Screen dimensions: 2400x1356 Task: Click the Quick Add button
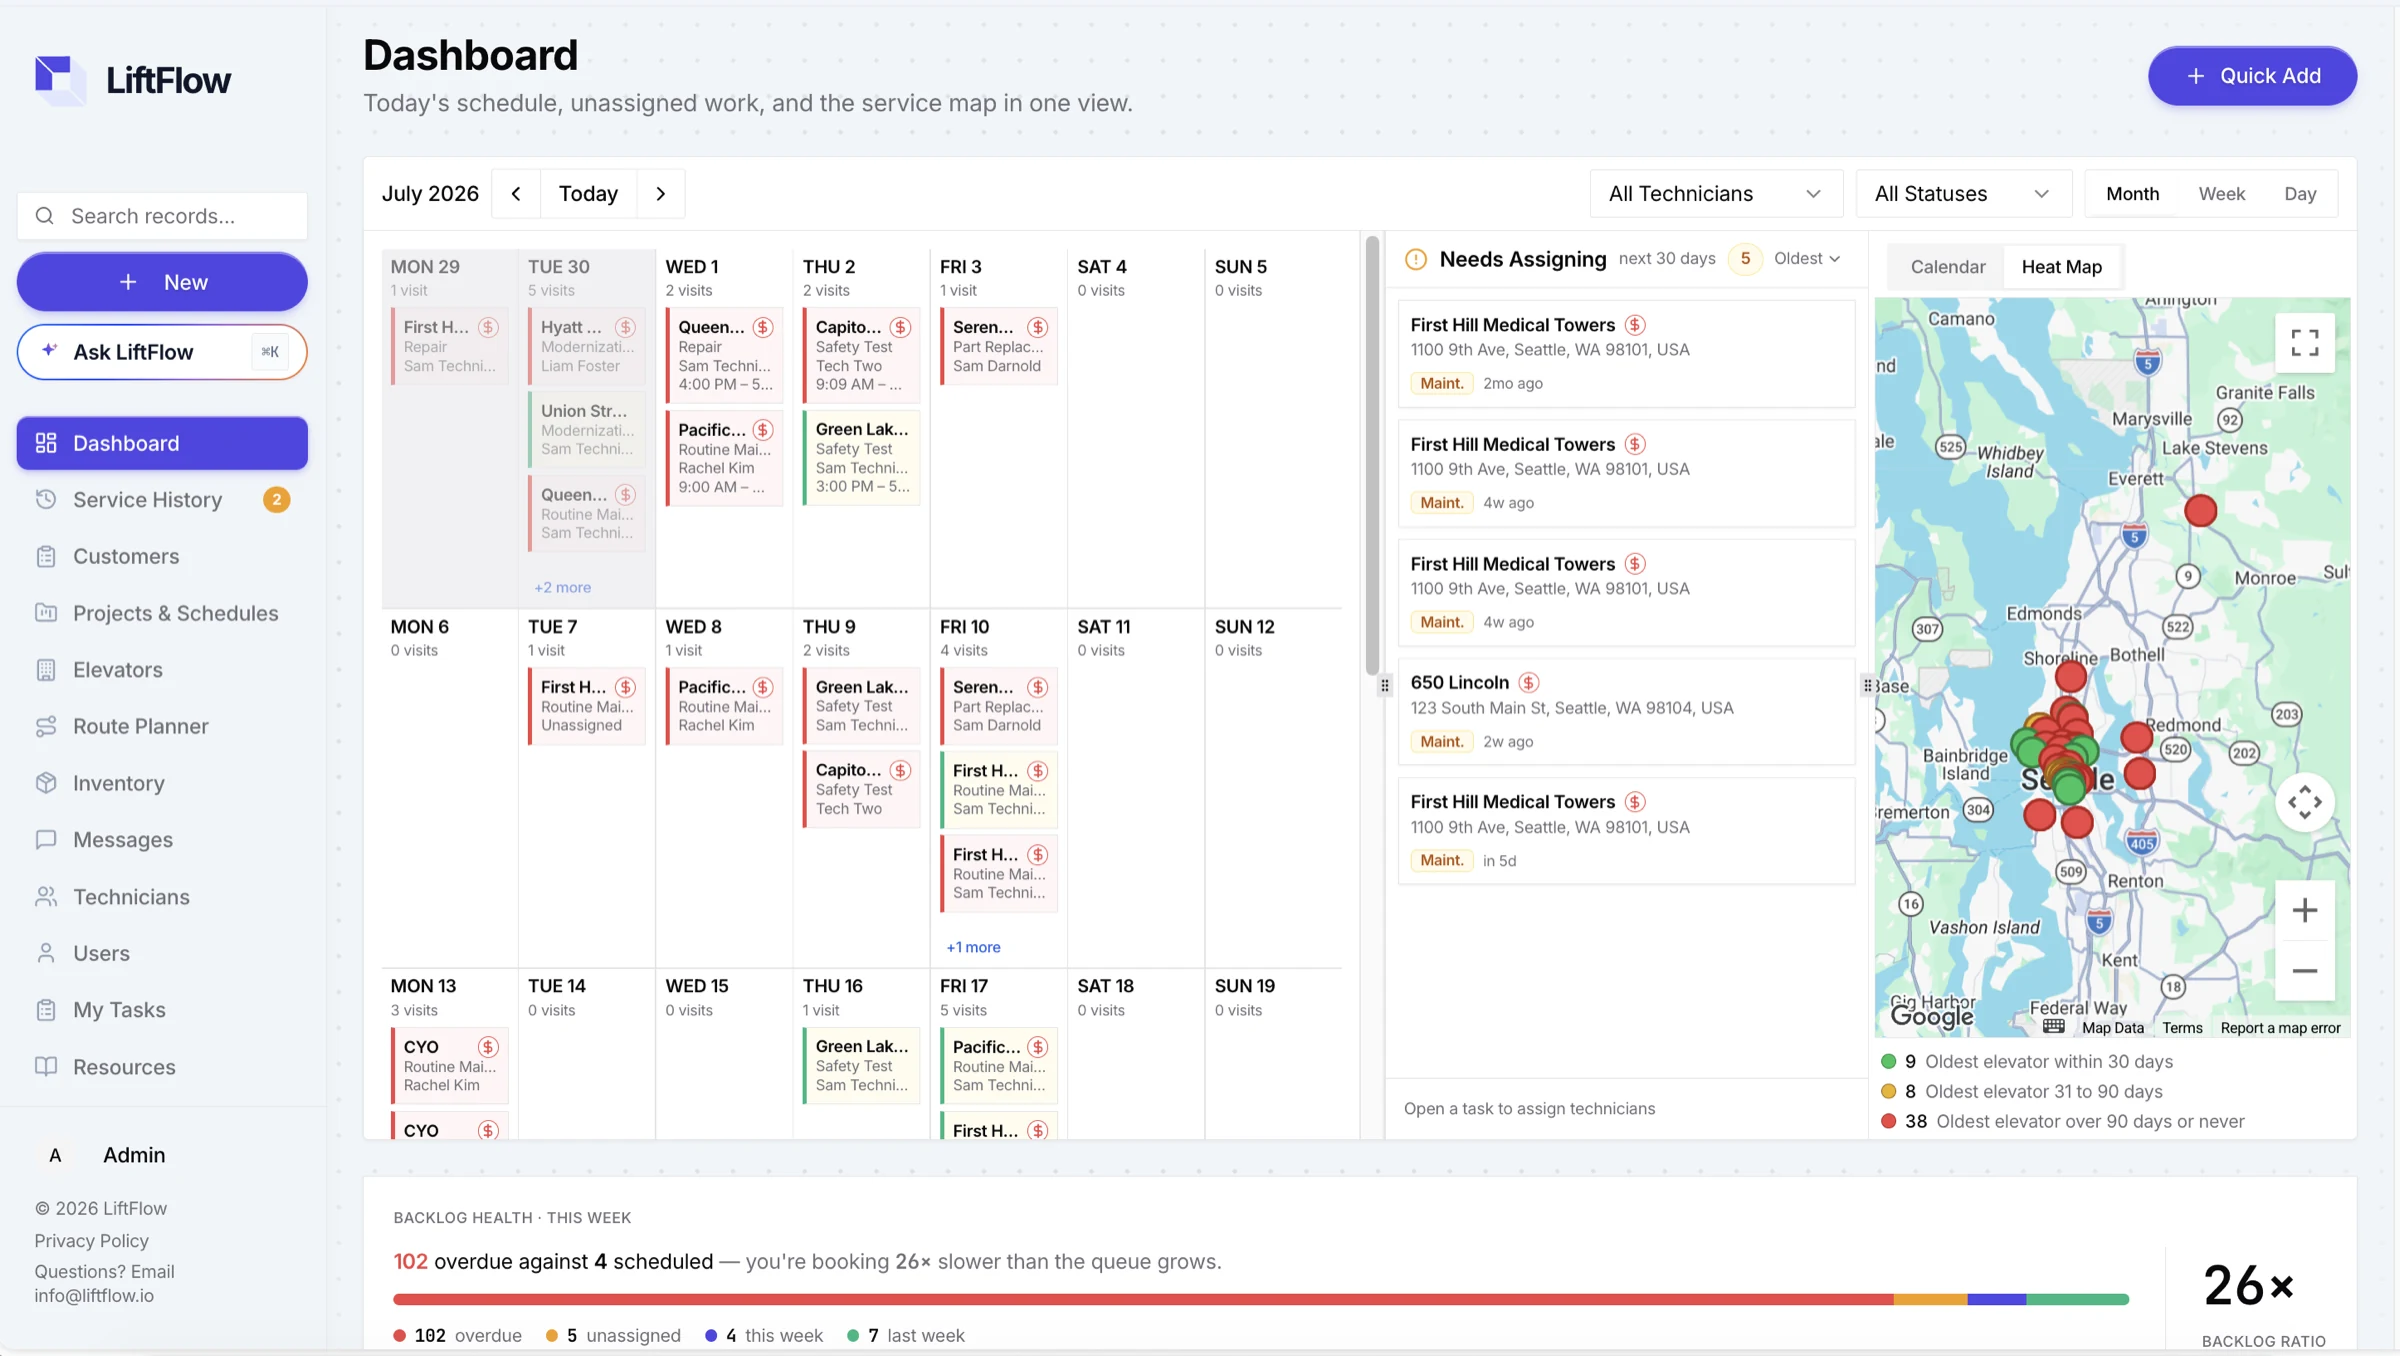click(2252, 76)
